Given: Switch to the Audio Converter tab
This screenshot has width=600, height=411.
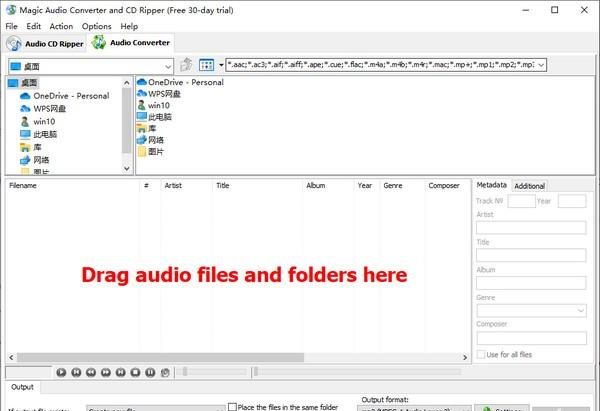Looking at the screenshot, I should (x=131, y=42).
